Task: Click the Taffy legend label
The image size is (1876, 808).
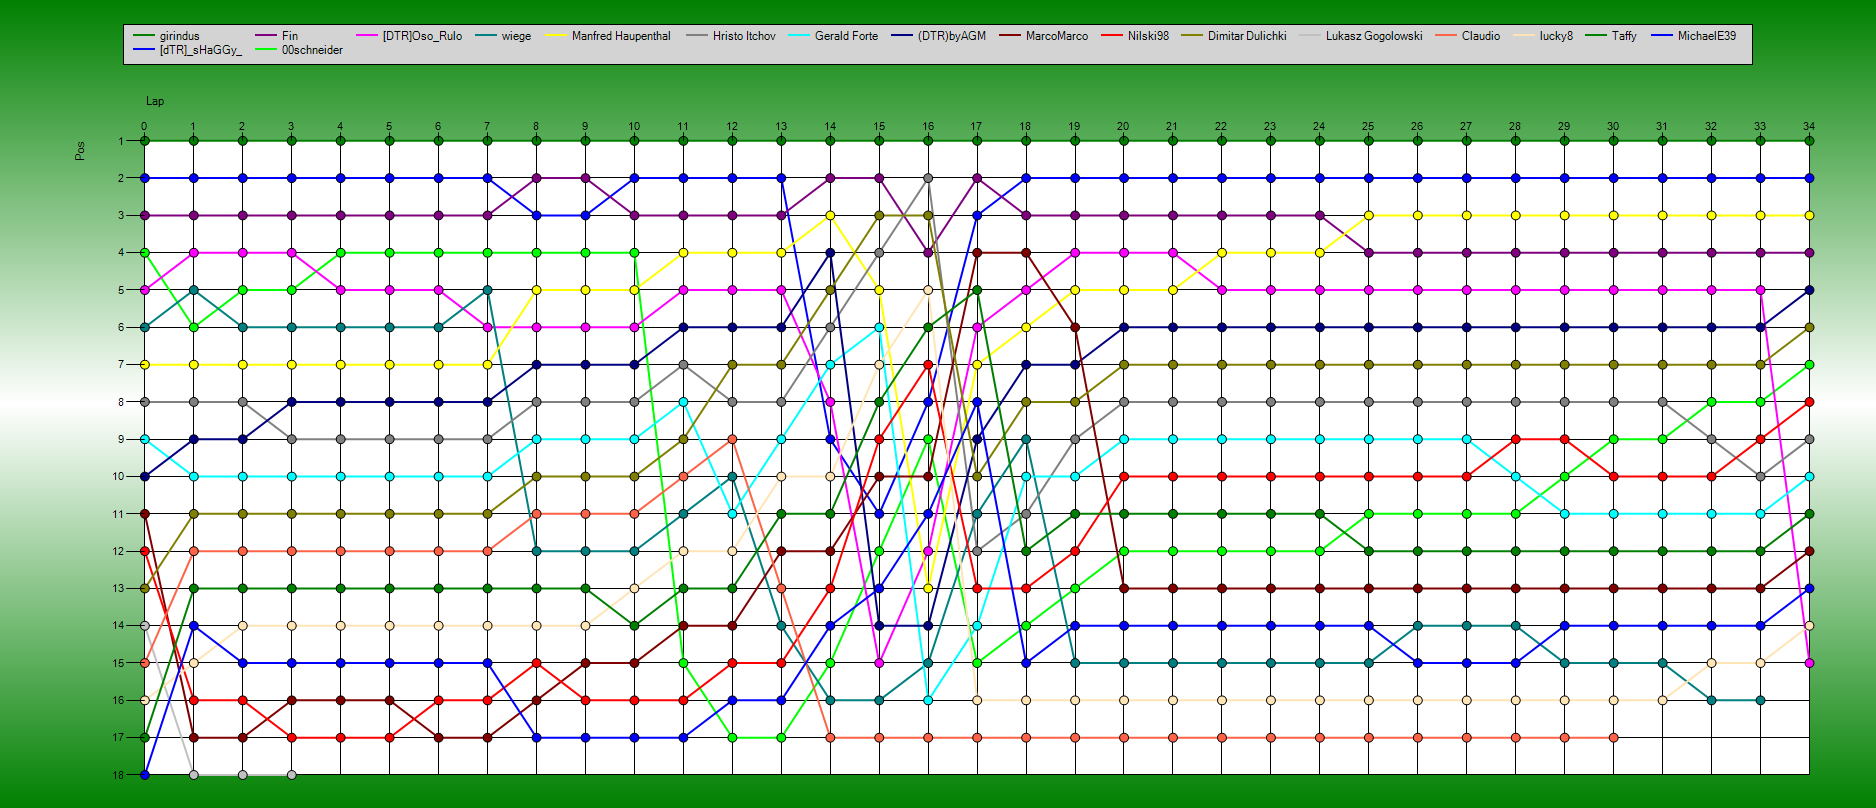Action: coord(1624,36)
